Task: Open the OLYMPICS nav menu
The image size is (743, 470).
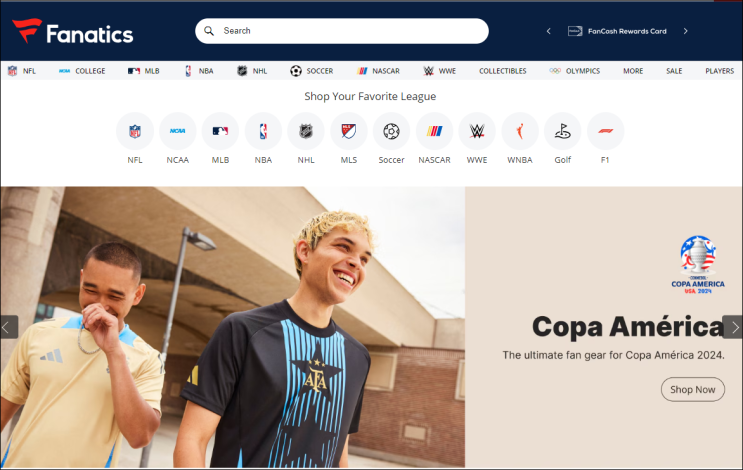Action: click(x=575, y=71)
